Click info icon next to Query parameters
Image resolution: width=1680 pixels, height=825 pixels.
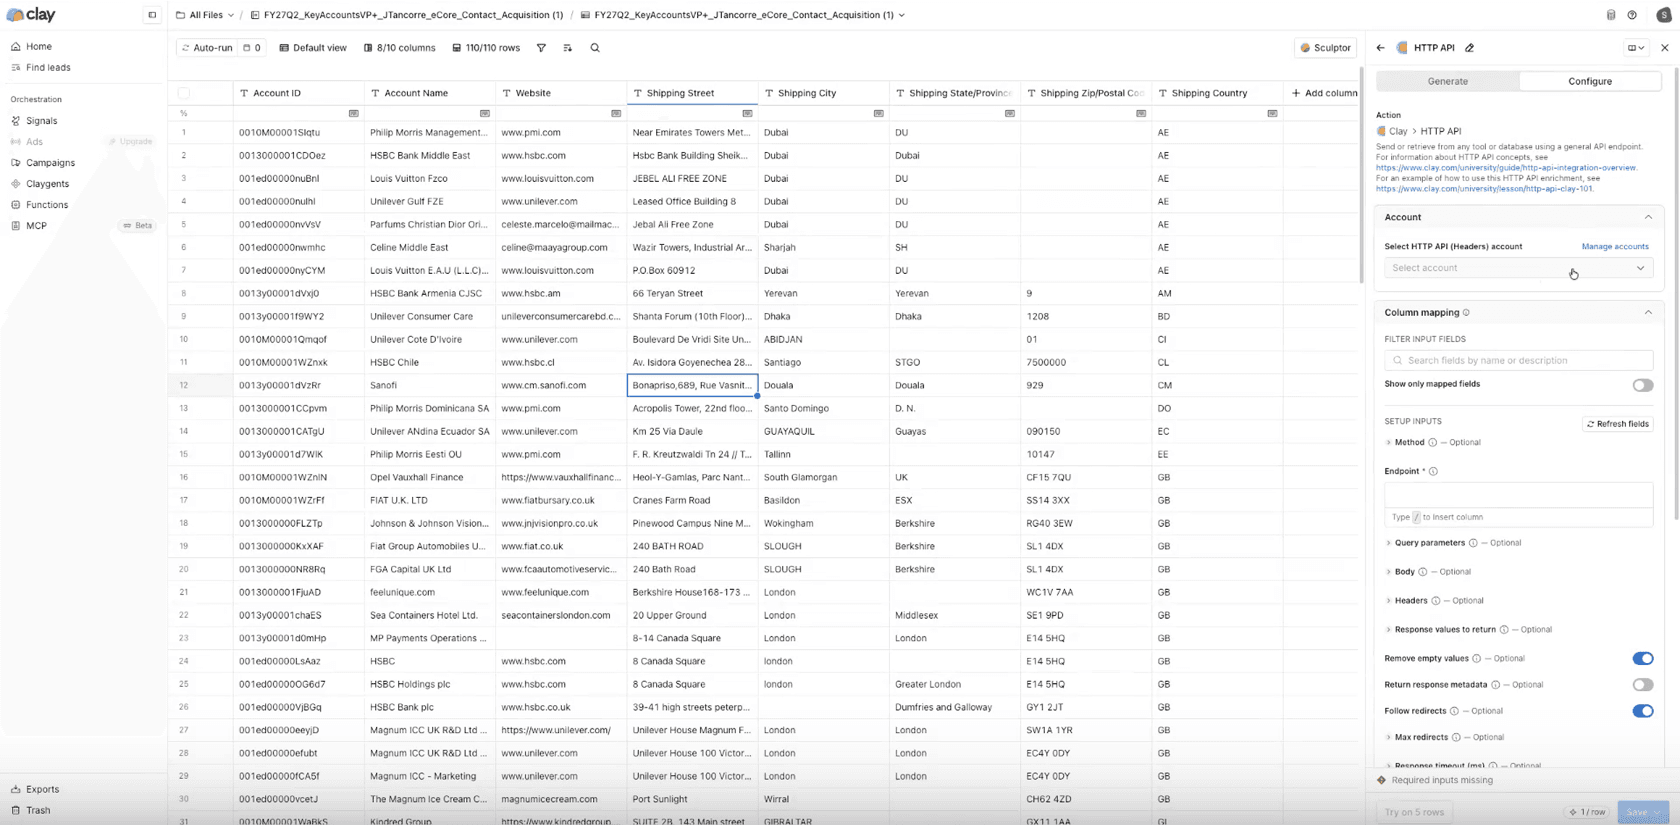click(x=1473, y=543)
